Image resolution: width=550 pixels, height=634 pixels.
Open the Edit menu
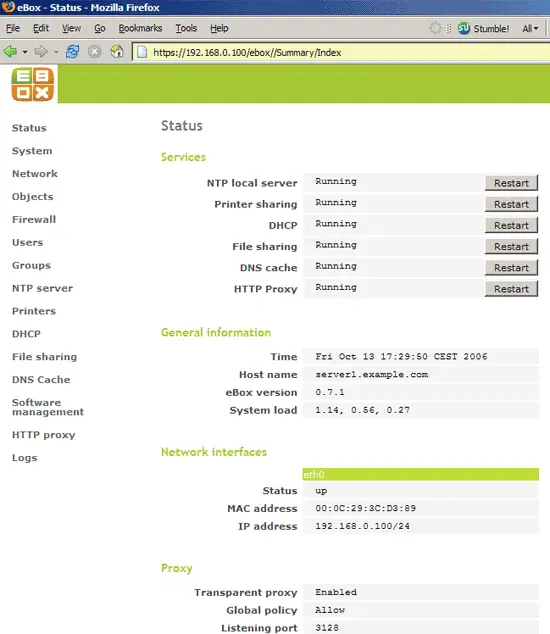[x=41, y=28]
